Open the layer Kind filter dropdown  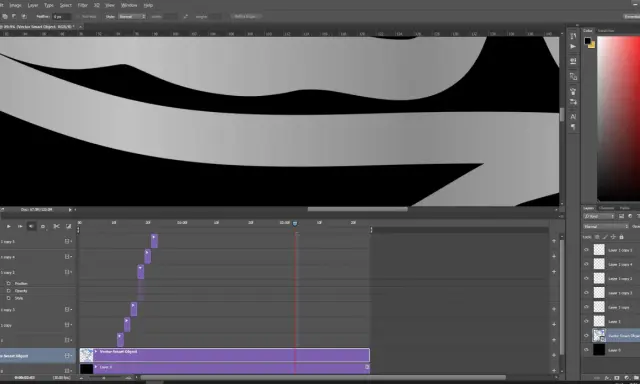click(x=599, y=216)
